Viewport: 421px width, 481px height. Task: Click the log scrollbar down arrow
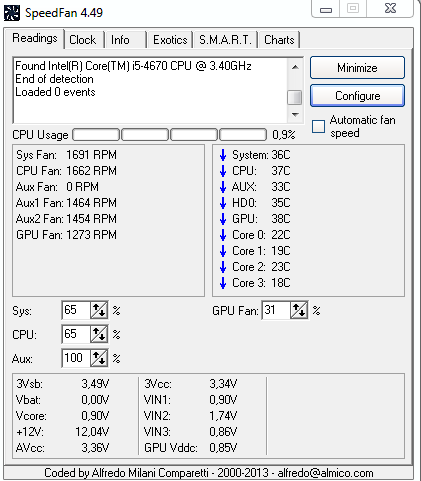[295, 115]
